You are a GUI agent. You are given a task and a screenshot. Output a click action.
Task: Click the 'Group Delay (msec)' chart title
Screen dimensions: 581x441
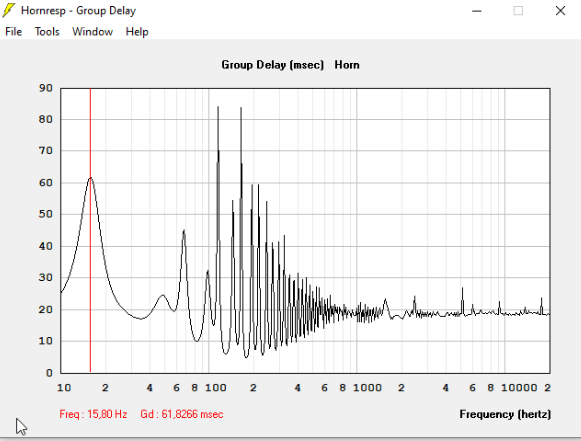click(x=272, y=65)
